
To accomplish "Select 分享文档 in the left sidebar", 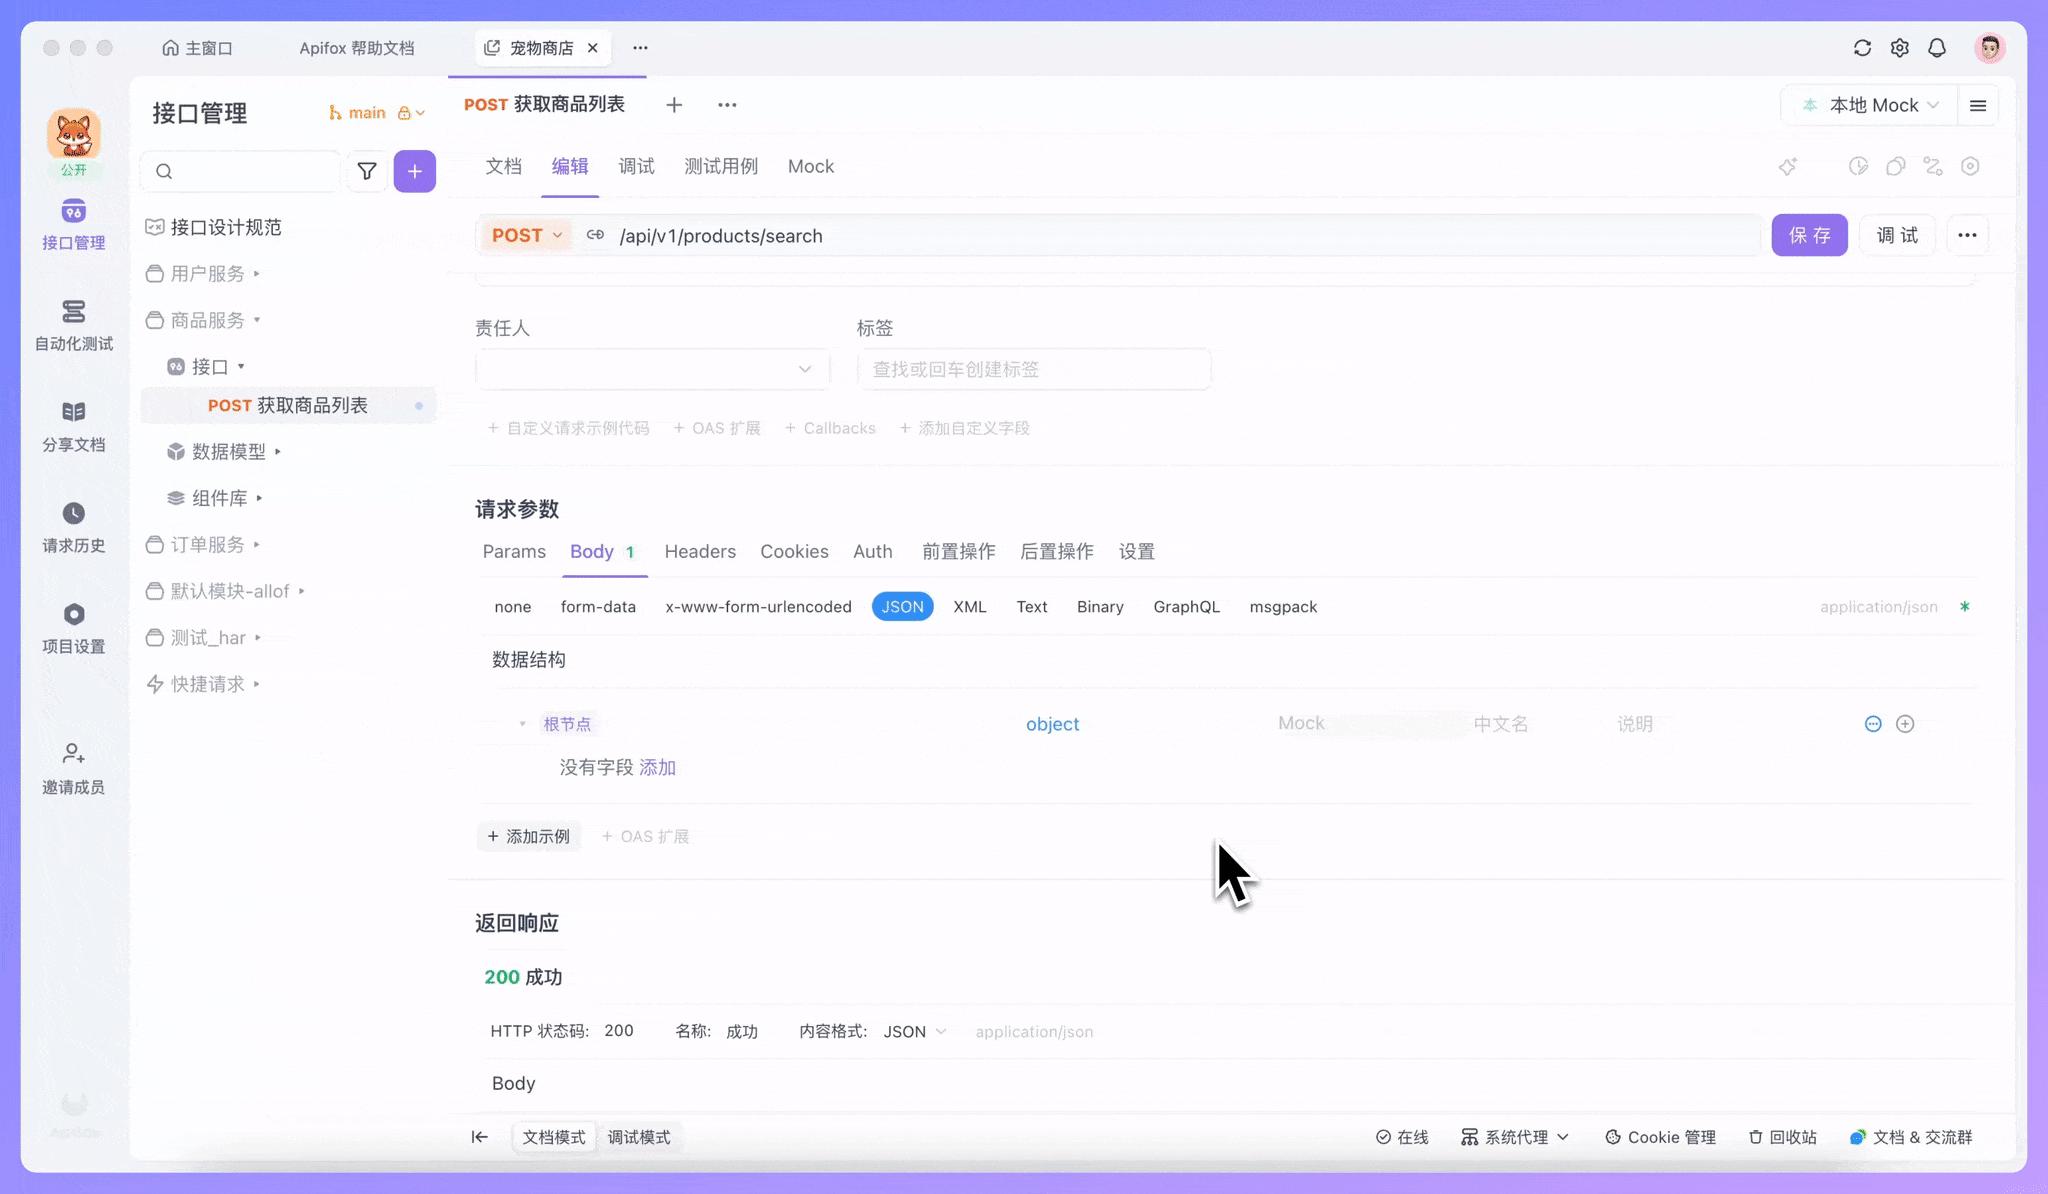I will pyautogui.click(x=73, y=425).
